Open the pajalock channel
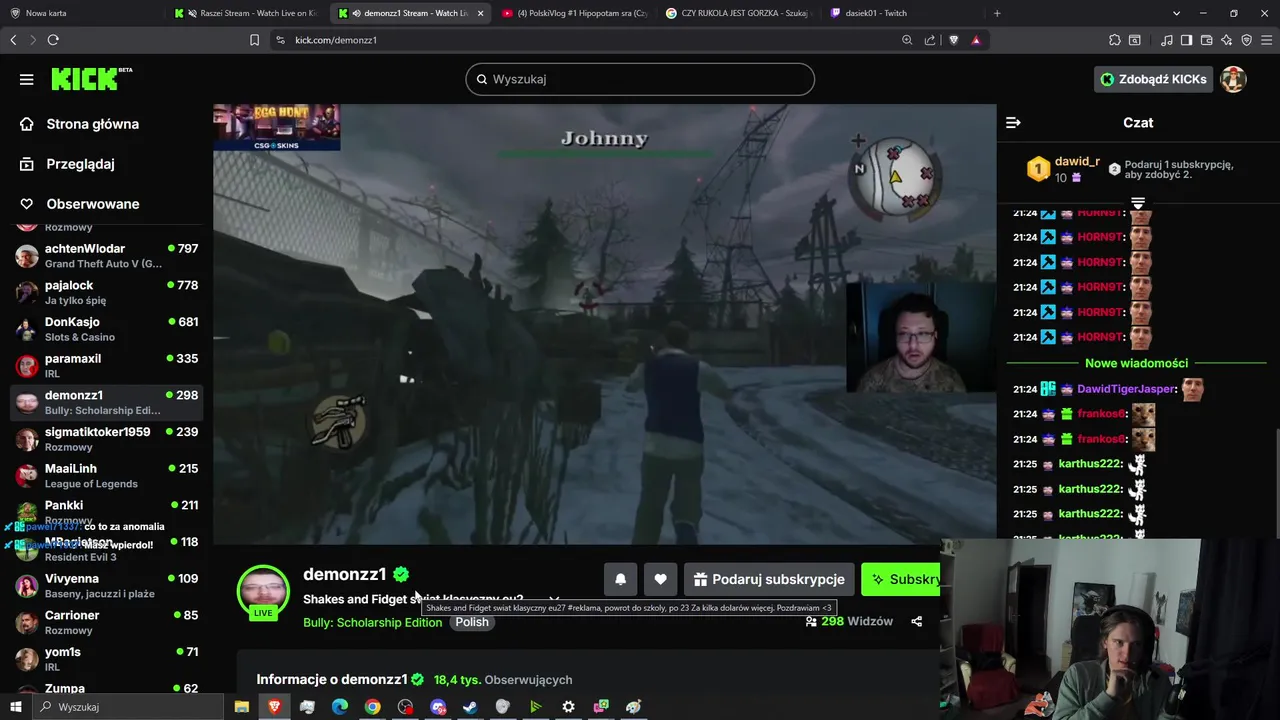This screenshot has height=720, width=1280. 106,292
